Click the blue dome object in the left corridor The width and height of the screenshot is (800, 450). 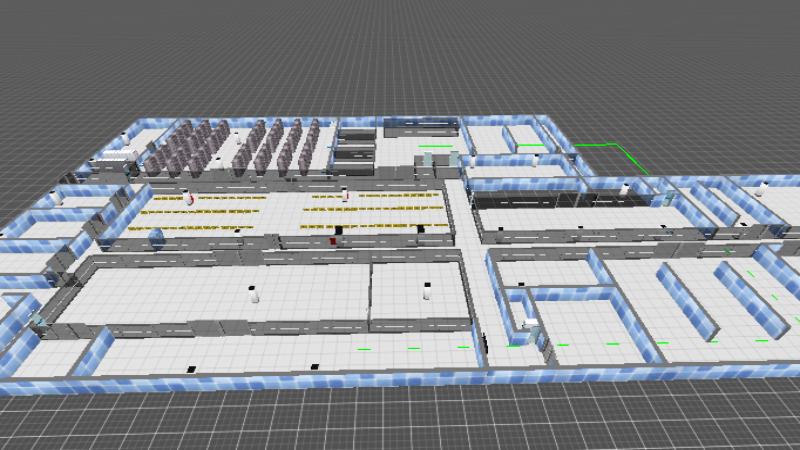(155, 237)
